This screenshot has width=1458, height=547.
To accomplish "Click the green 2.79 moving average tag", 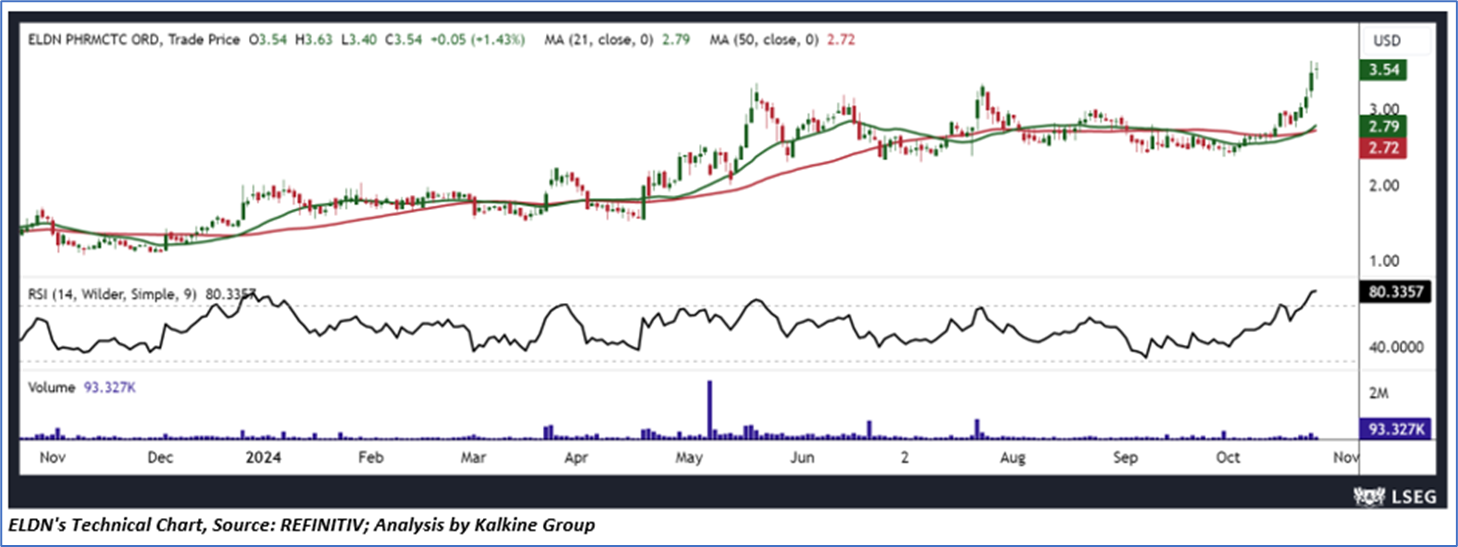I will [x=1383, y=127].
